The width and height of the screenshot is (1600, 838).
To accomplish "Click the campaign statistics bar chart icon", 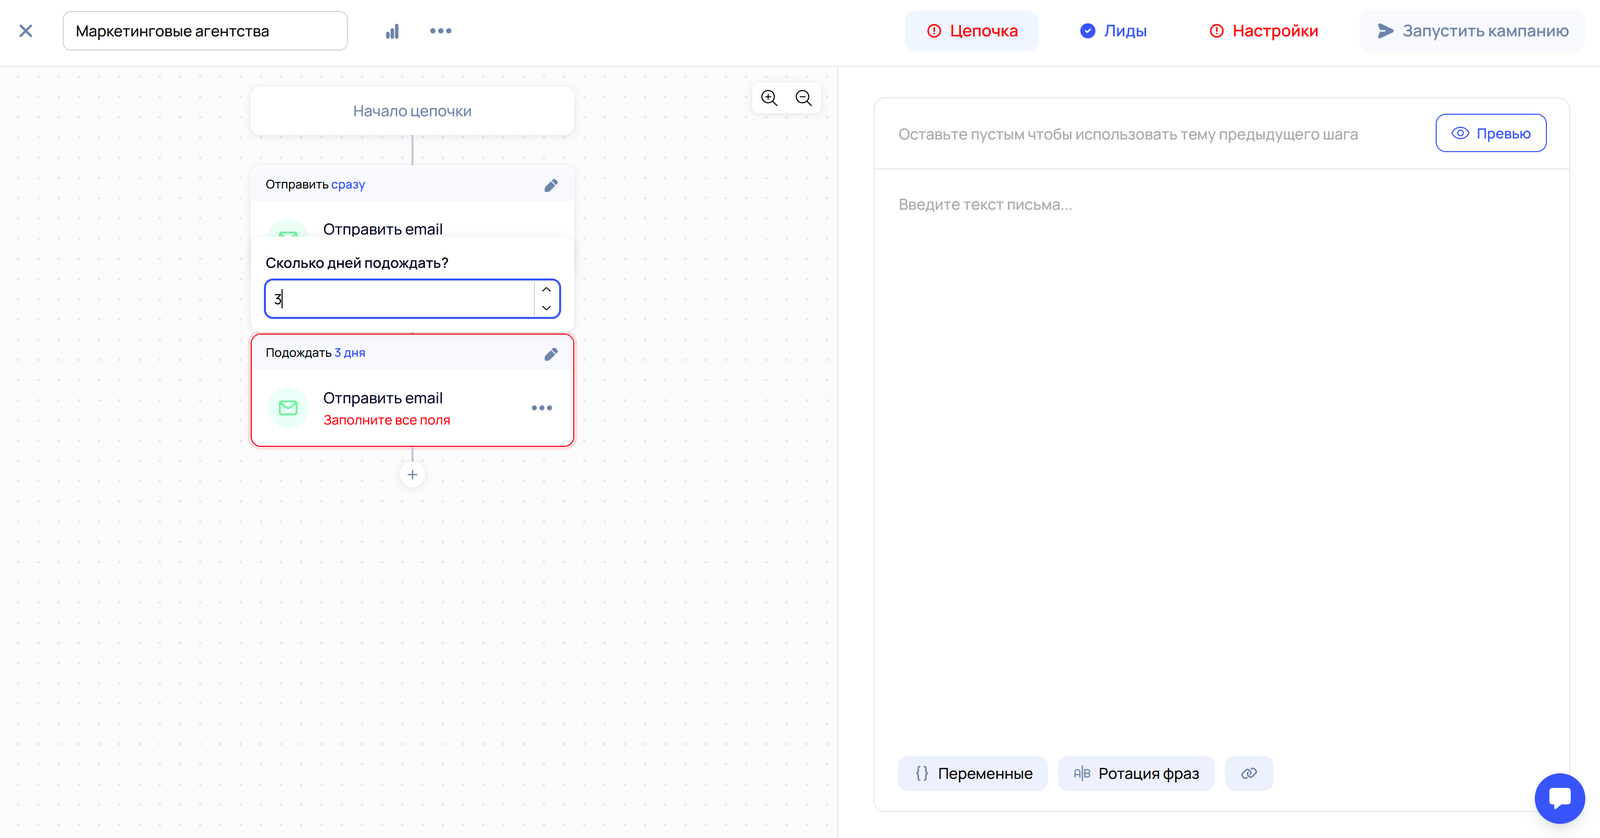I will pyautogui.click(x=392, y=31).
